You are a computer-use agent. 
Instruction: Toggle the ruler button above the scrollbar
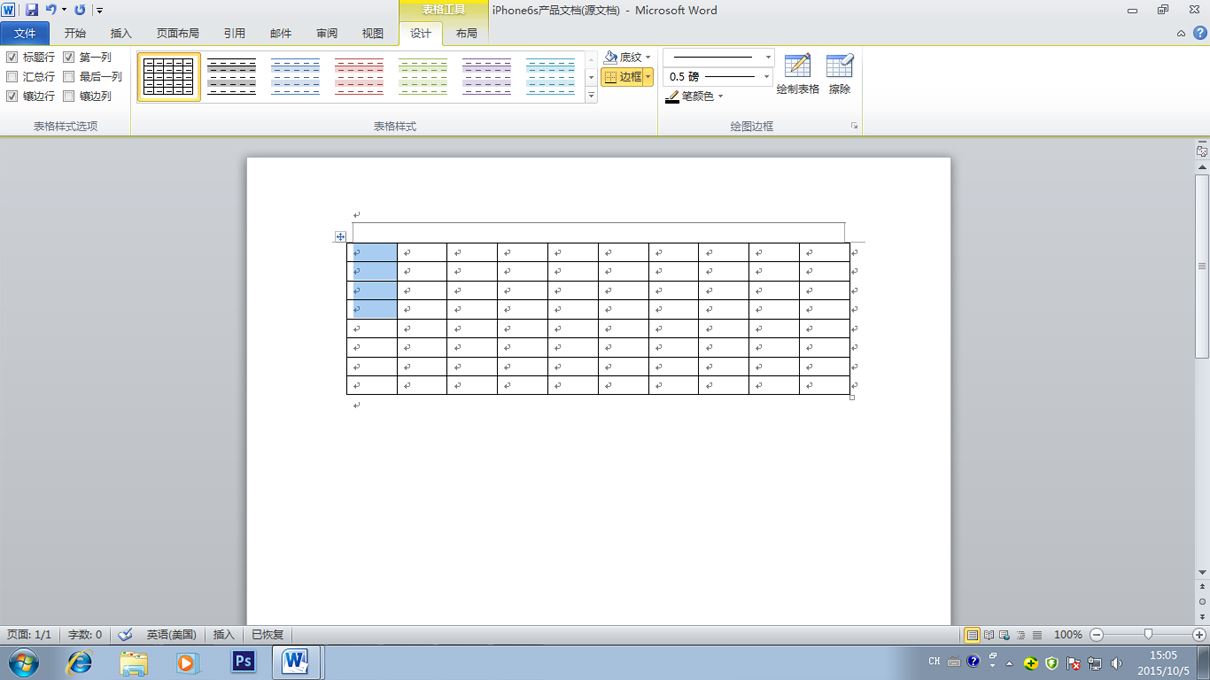(x=1202, y=151)
